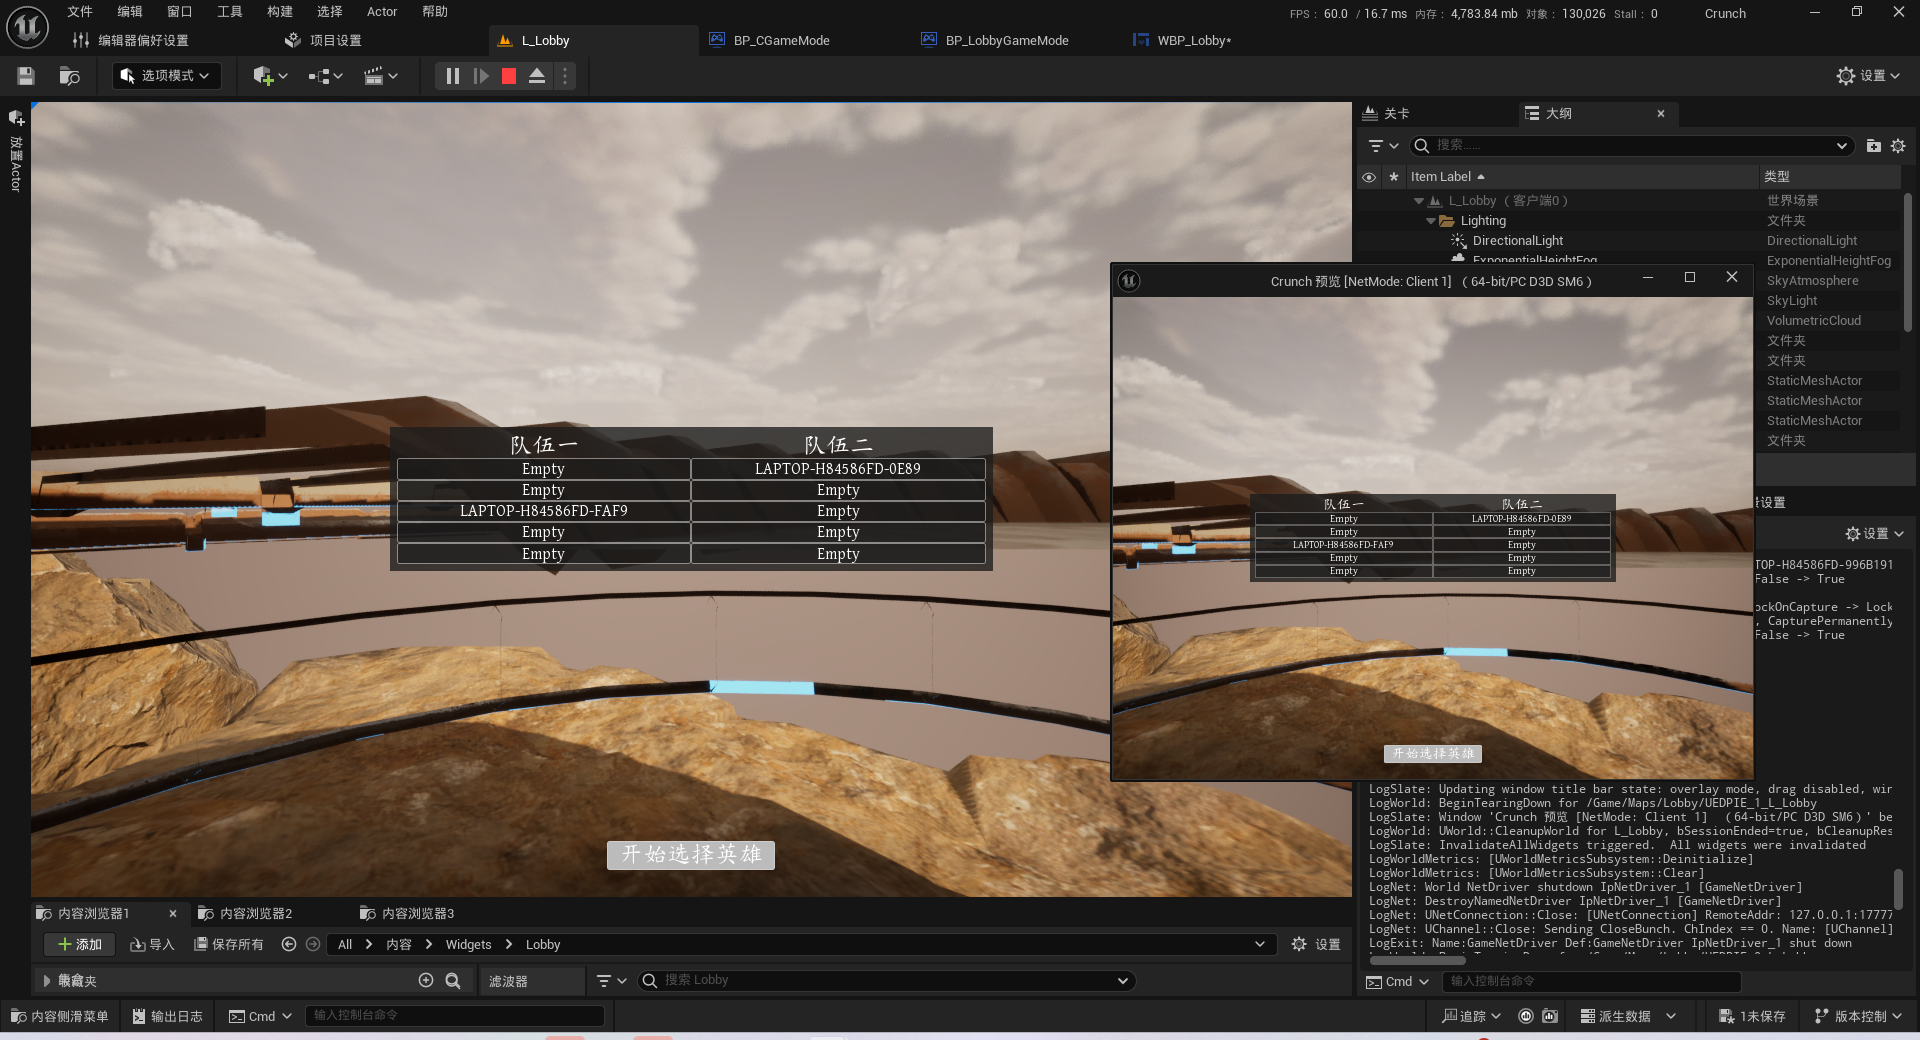
Task: Open the Build menu
Action: pos(280,12)
